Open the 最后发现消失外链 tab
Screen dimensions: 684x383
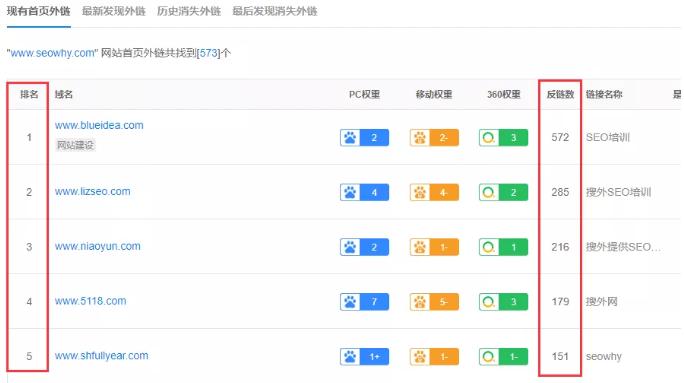pyautogui.click(x=275, y=11)
